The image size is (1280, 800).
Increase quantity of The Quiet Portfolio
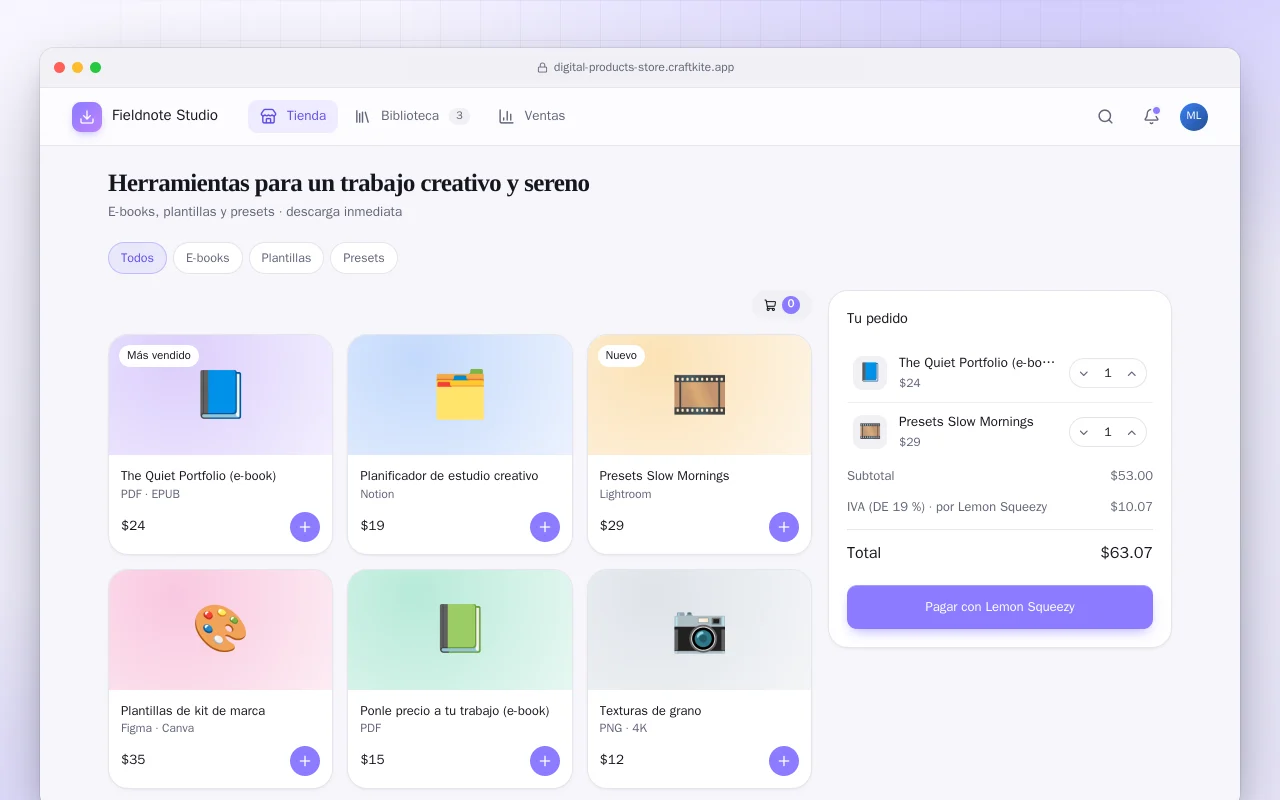coord(1132,373)
